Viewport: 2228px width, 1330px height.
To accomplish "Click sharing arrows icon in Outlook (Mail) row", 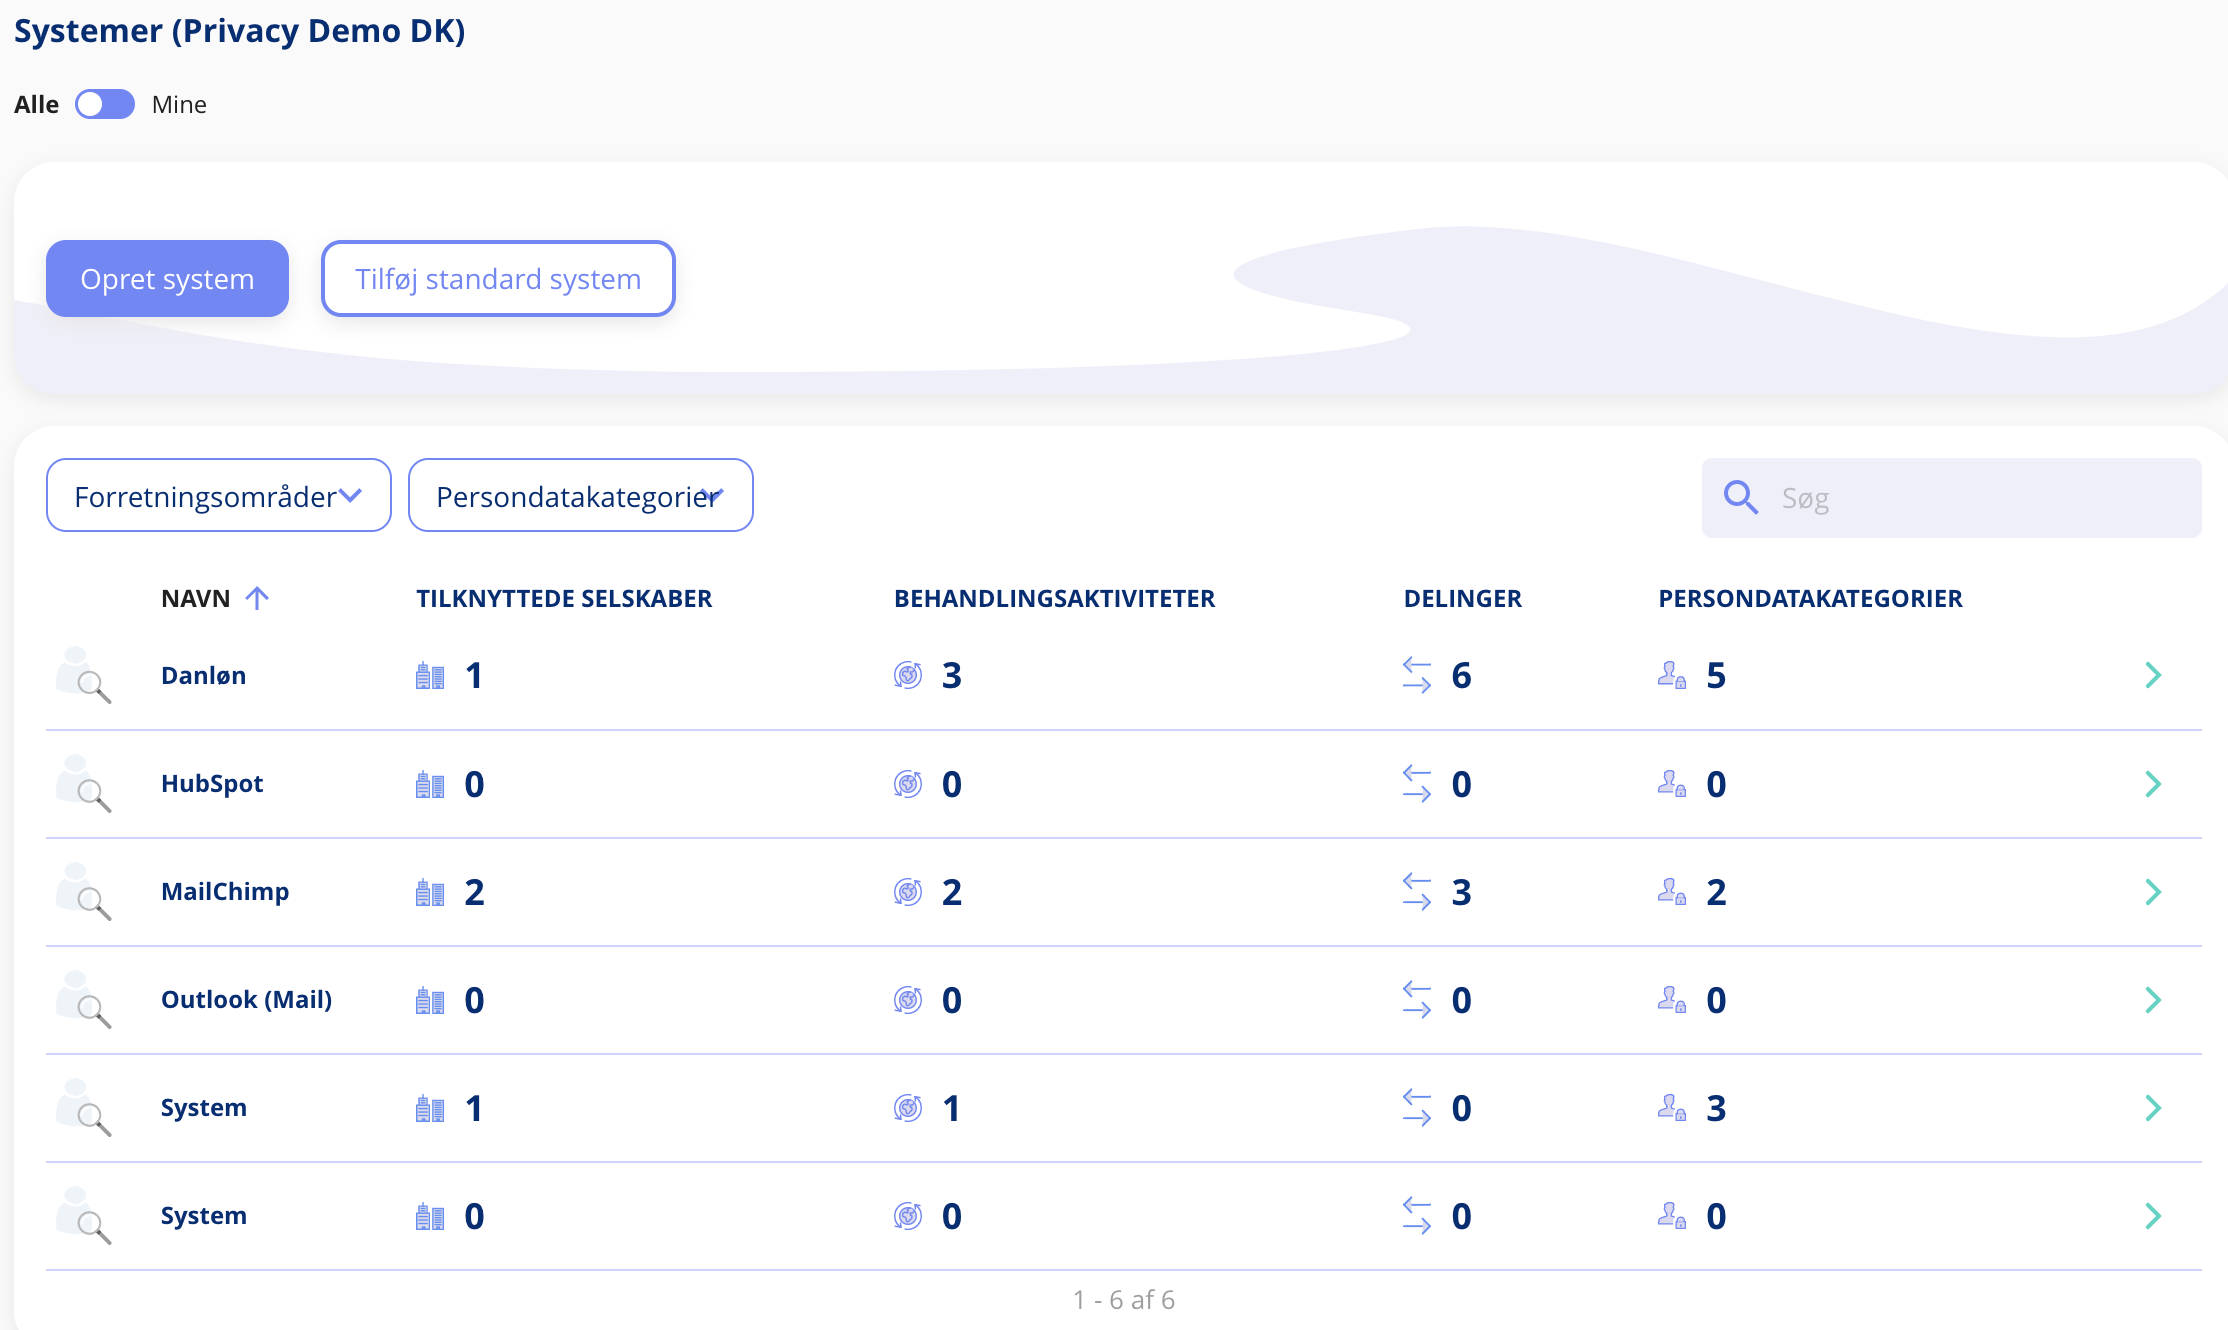I will 1417,999.
